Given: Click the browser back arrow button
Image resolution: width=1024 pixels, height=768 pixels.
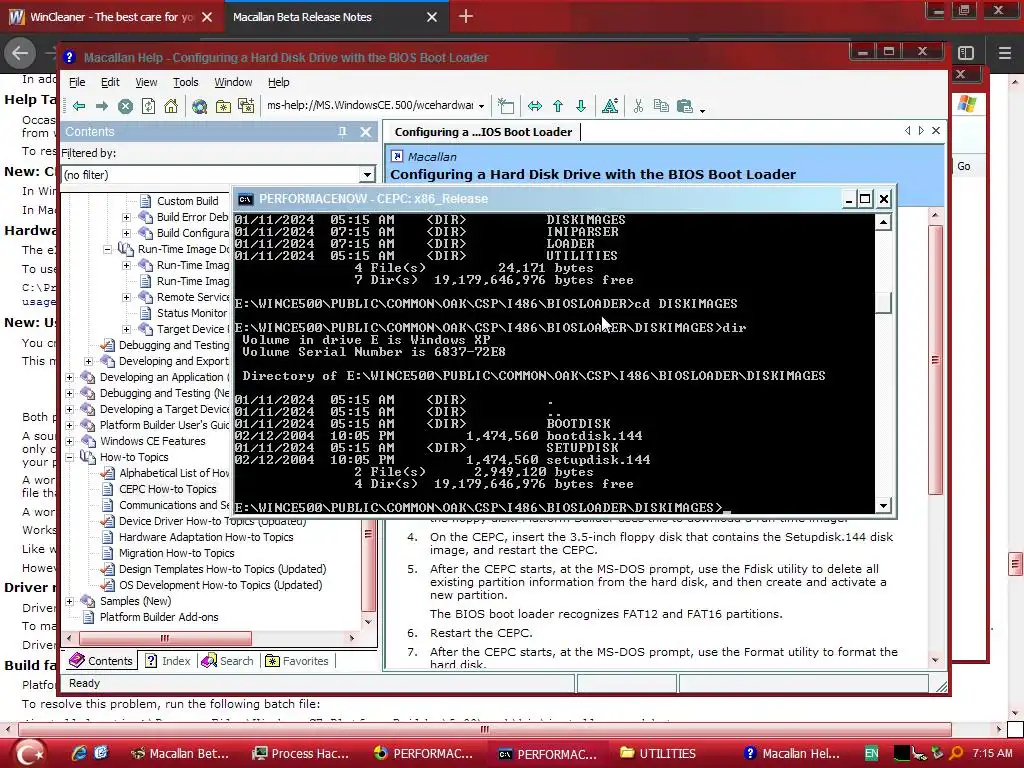Looking at the screenshot, I should coord(20,53).
